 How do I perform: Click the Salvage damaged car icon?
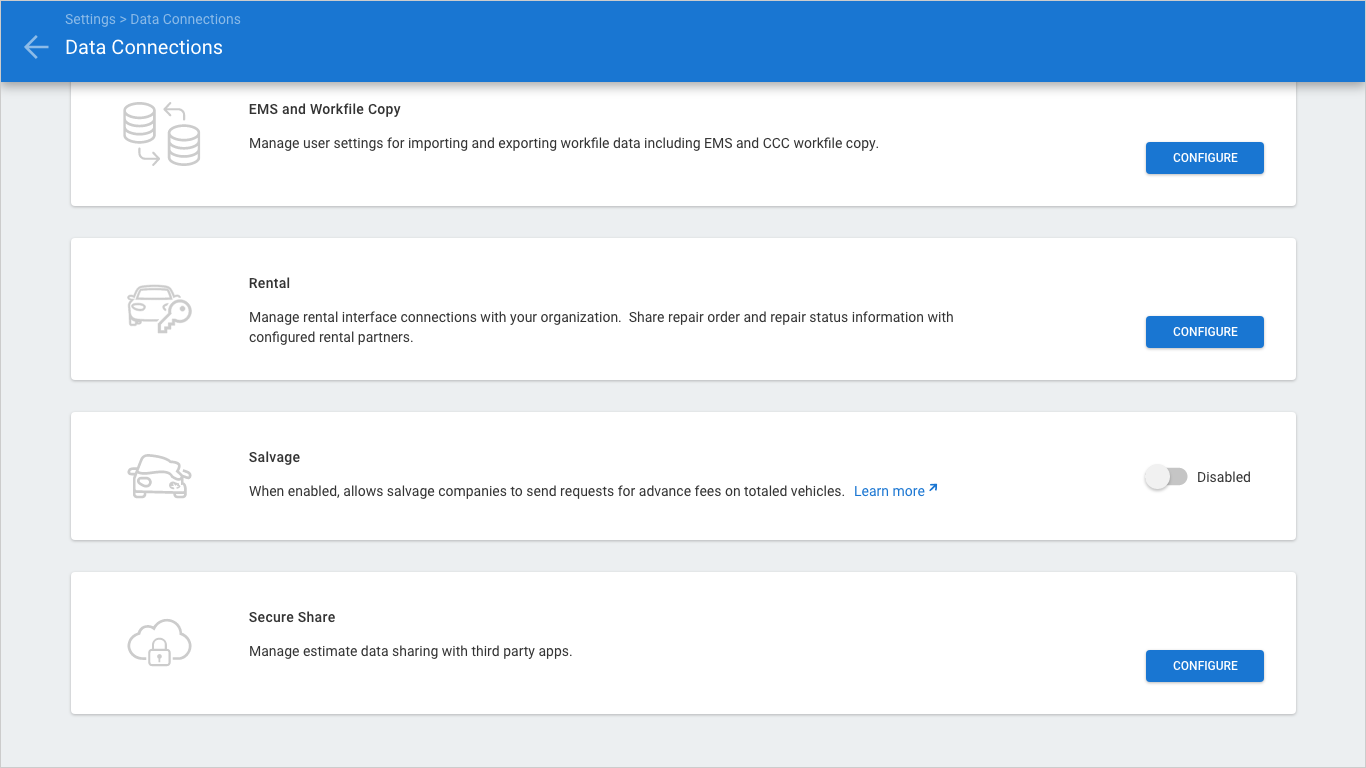coord(160,476)
